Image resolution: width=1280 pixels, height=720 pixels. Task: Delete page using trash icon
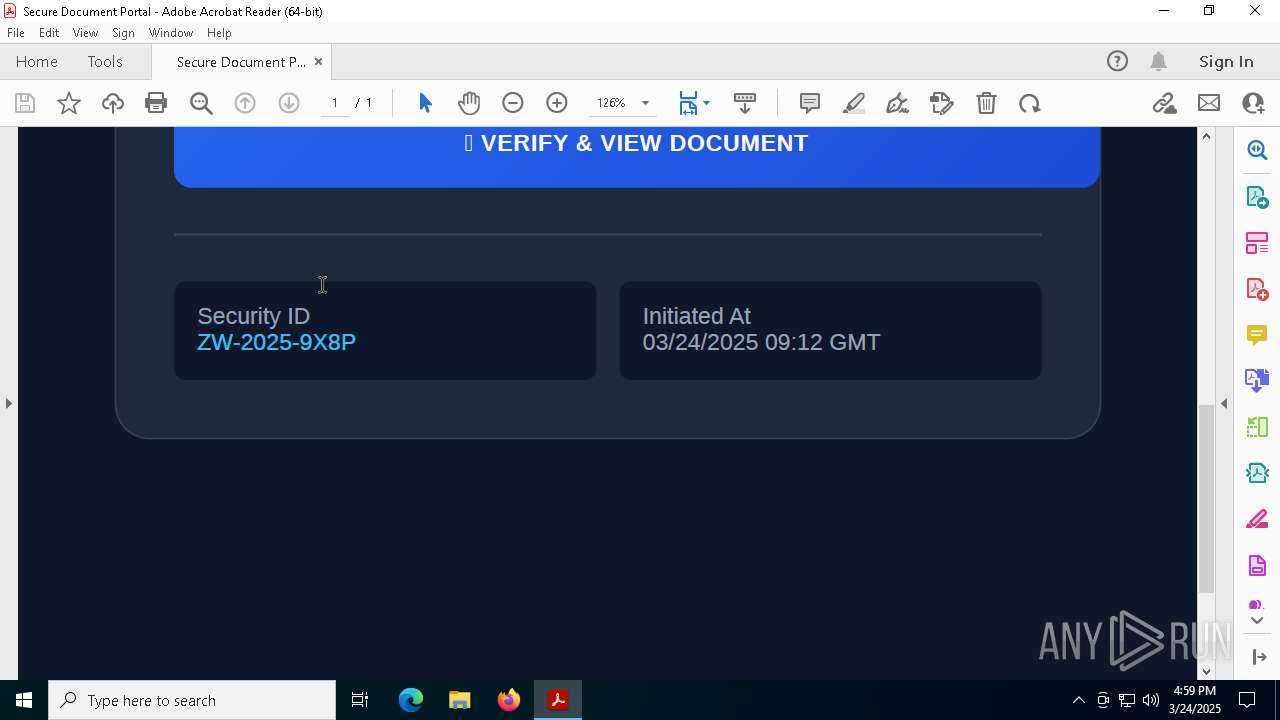click(986, 103)
